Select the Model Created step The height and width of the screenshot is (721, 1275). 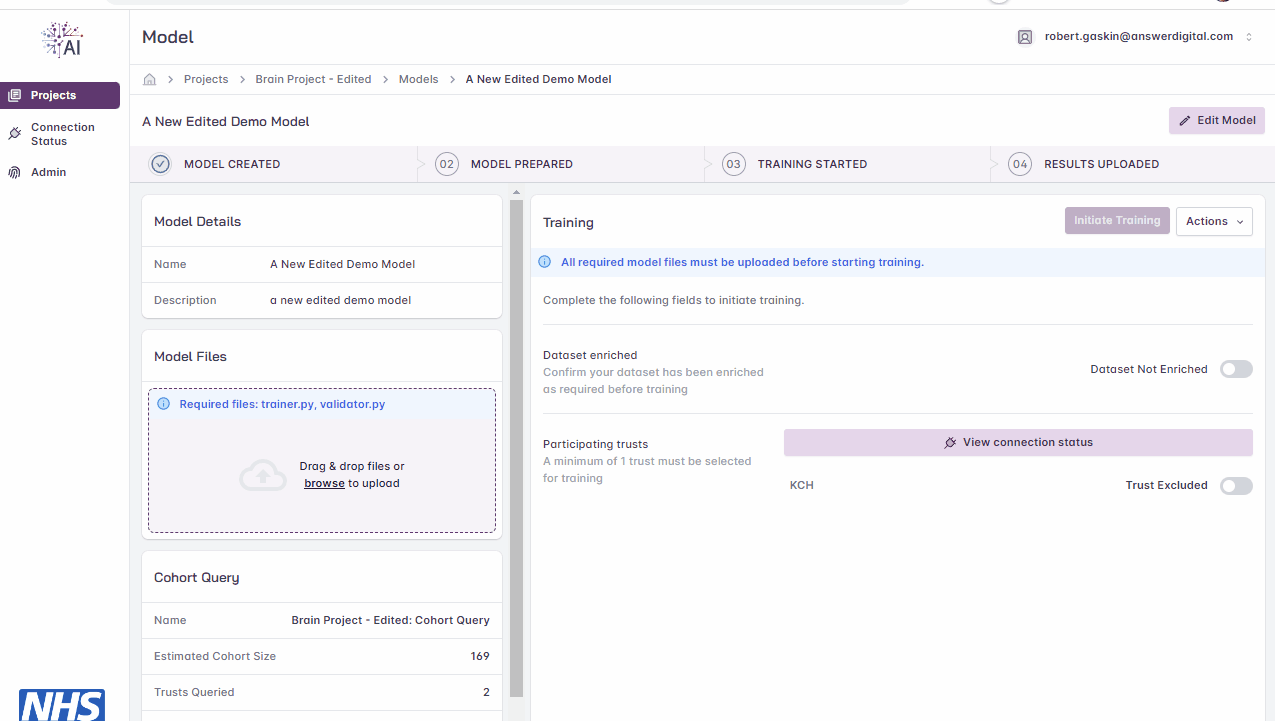(274, 164)
